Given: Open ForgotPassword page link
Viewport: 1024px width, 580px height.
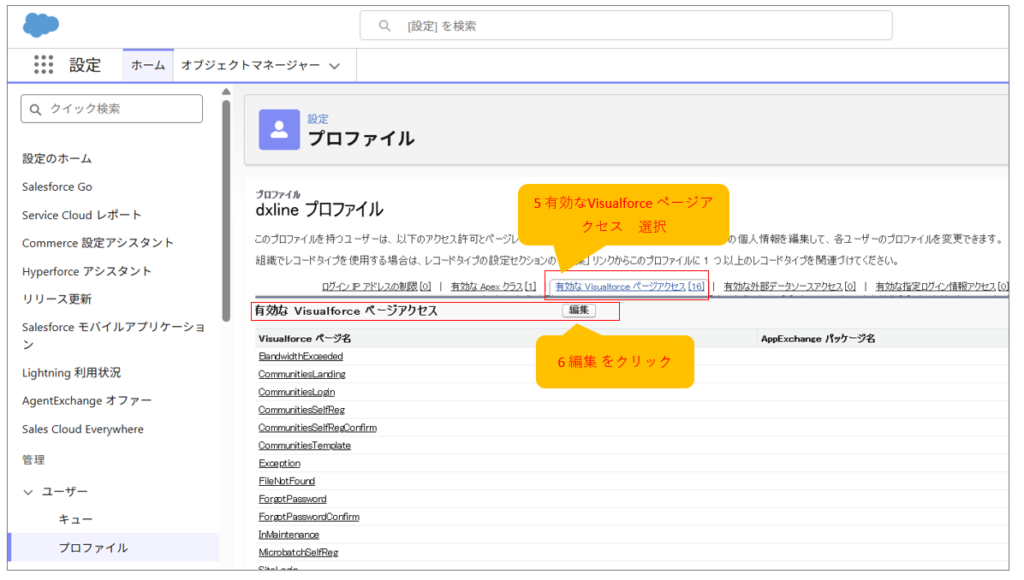Looking at the screenshot, I should coord(293,499).
